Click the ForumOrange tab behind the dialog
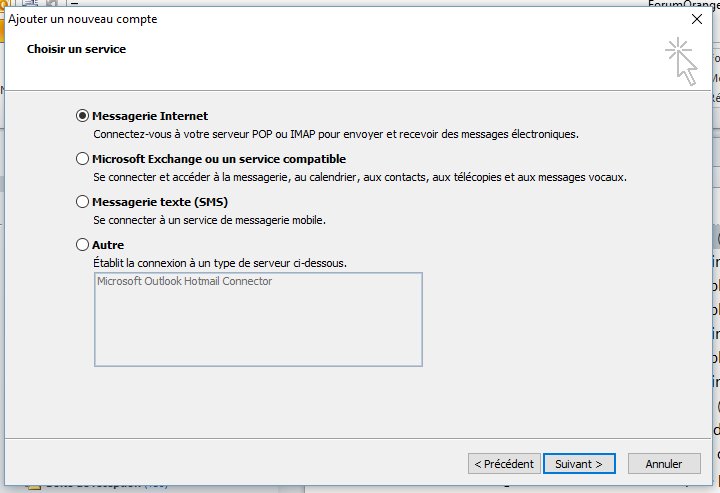720x493 pixels. [683, 4]
